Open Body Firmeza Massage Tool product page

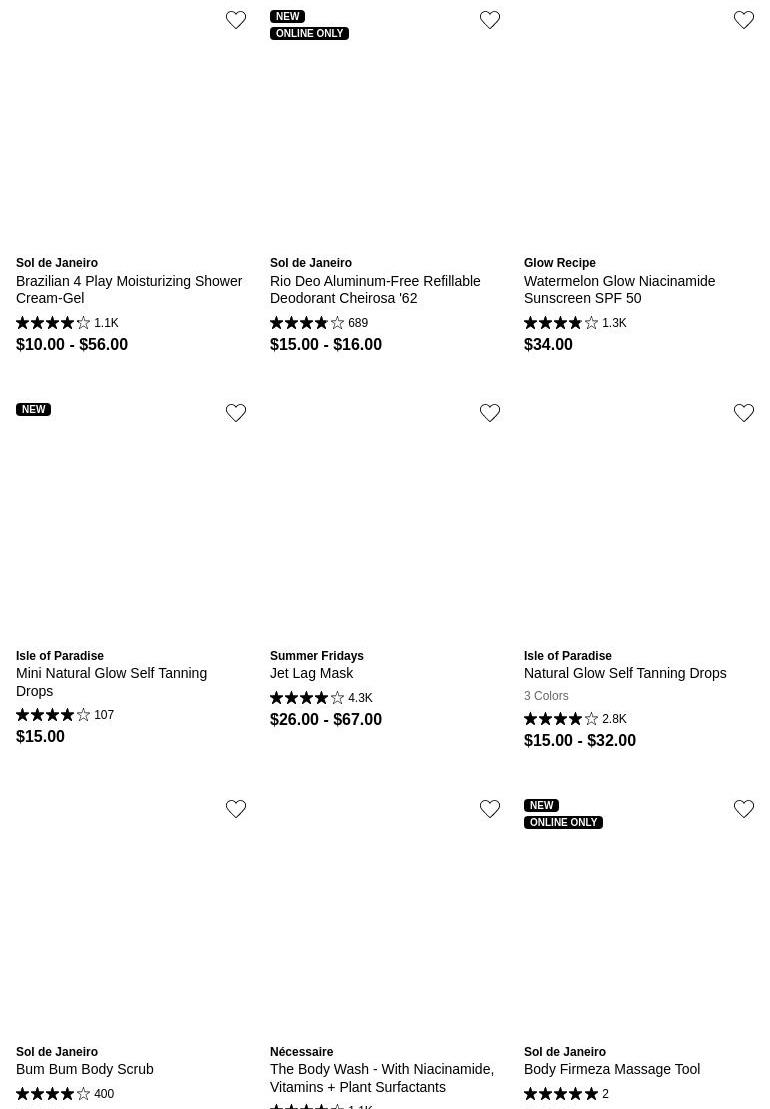(612, 1069)
